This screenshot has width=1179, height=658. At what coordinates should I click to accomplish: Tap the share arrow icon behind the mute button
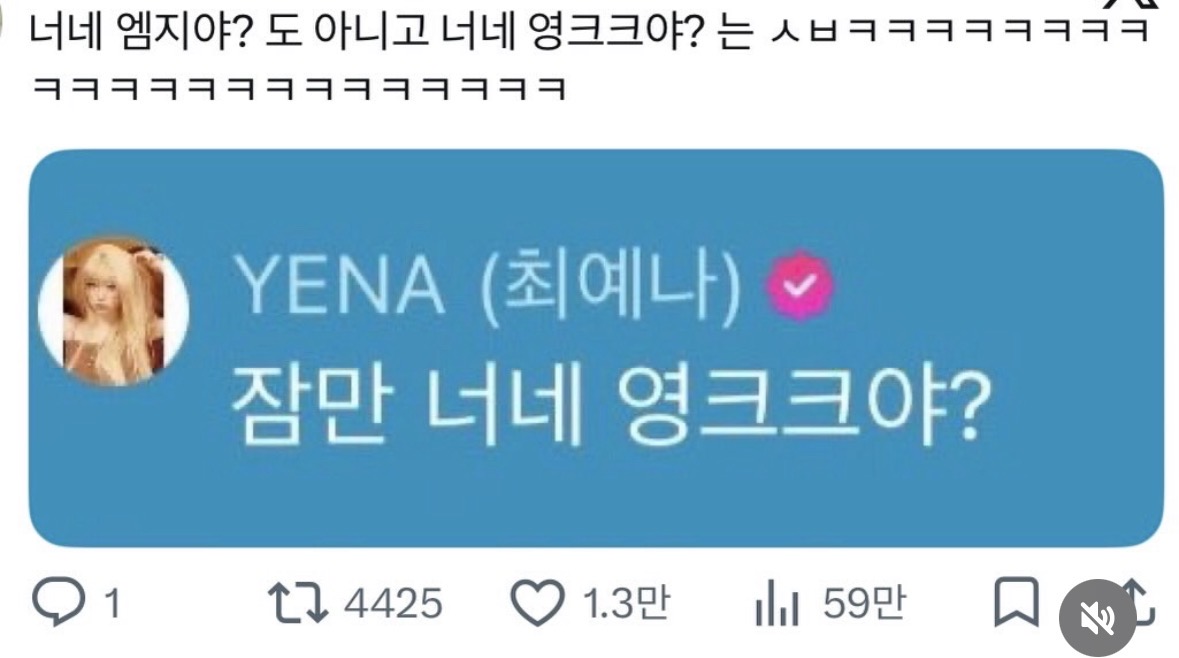pos(1141,602)
